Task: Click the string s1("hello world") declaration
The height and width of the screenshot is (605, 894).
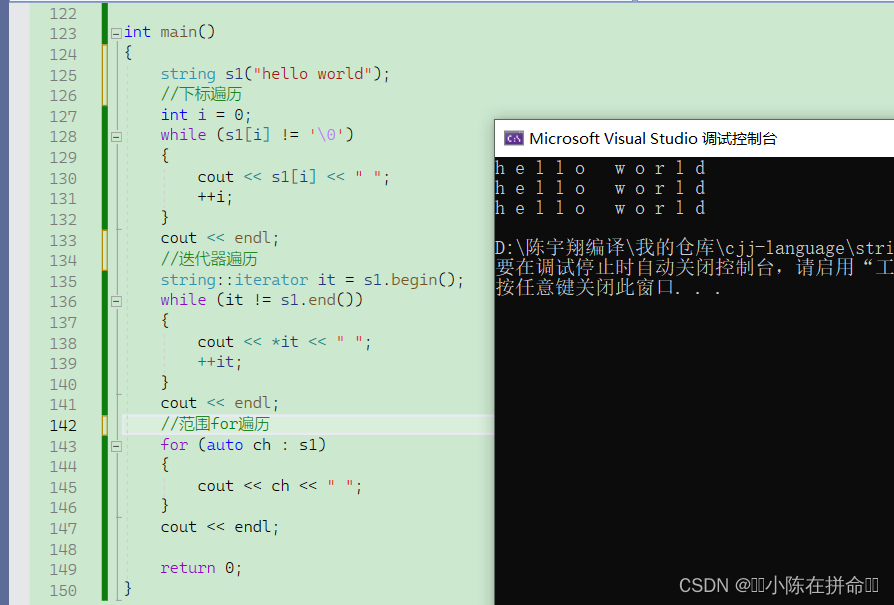Action: pyautogui.click(x=275, y=74)
